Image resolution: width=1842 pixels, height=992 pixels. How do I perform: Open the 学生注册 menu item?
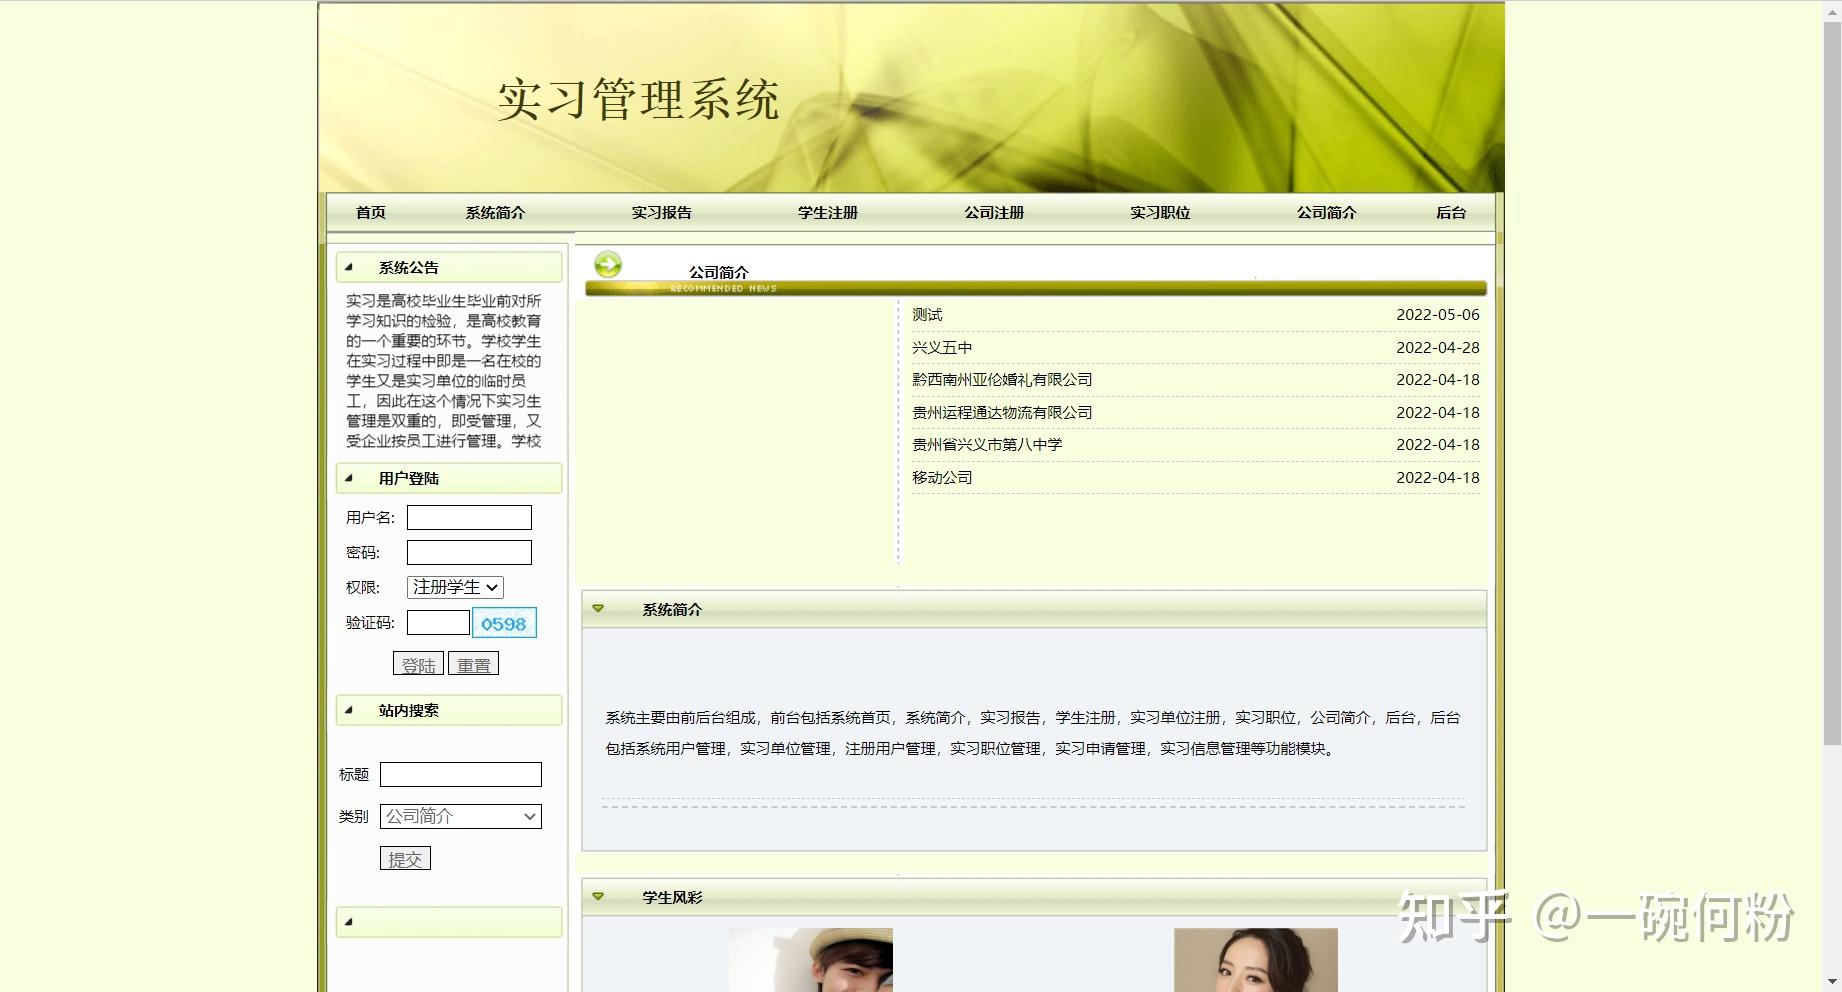point(826,212)
